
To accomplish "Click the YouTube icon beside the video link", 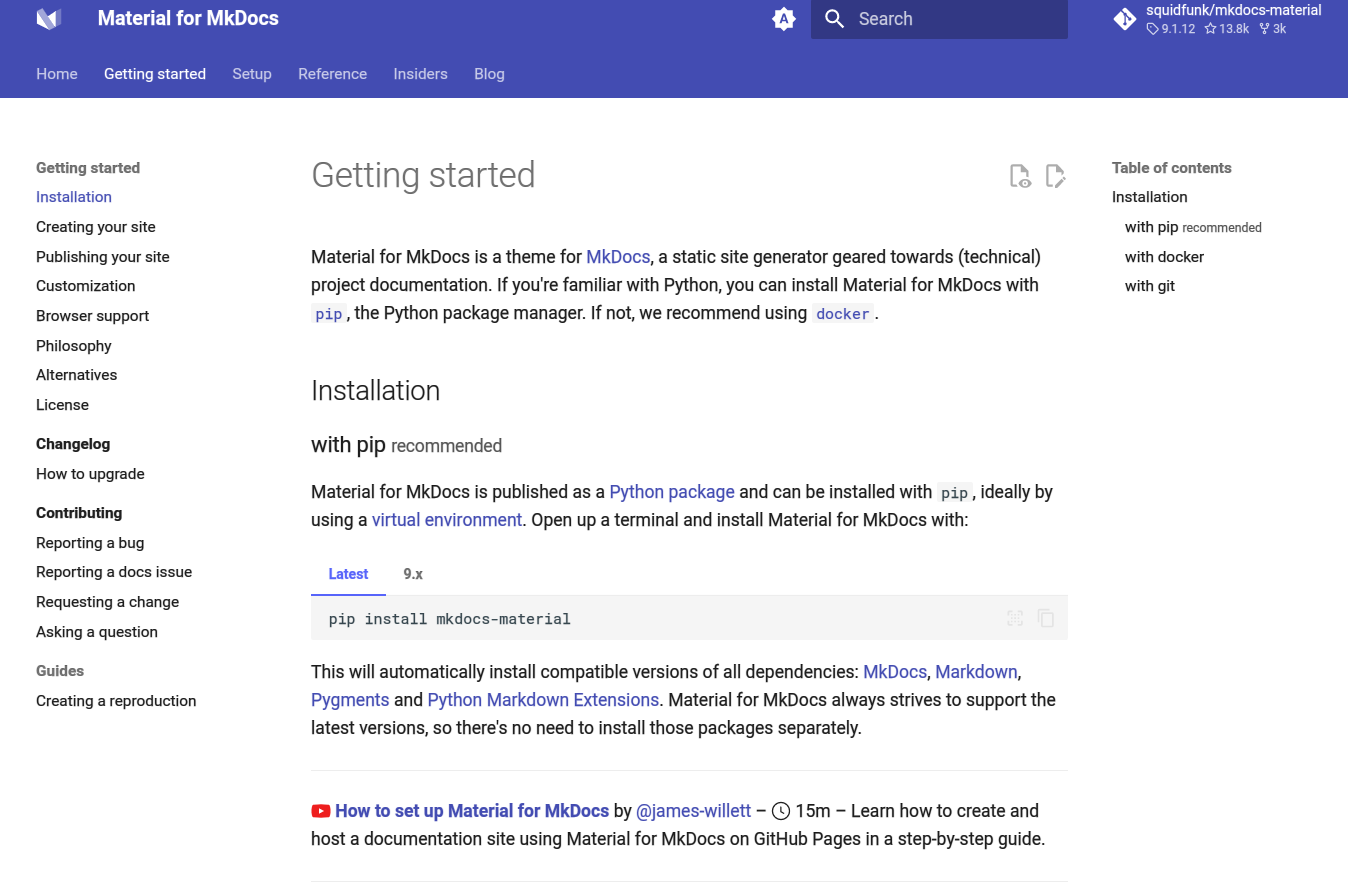I will tap(319, 811).
